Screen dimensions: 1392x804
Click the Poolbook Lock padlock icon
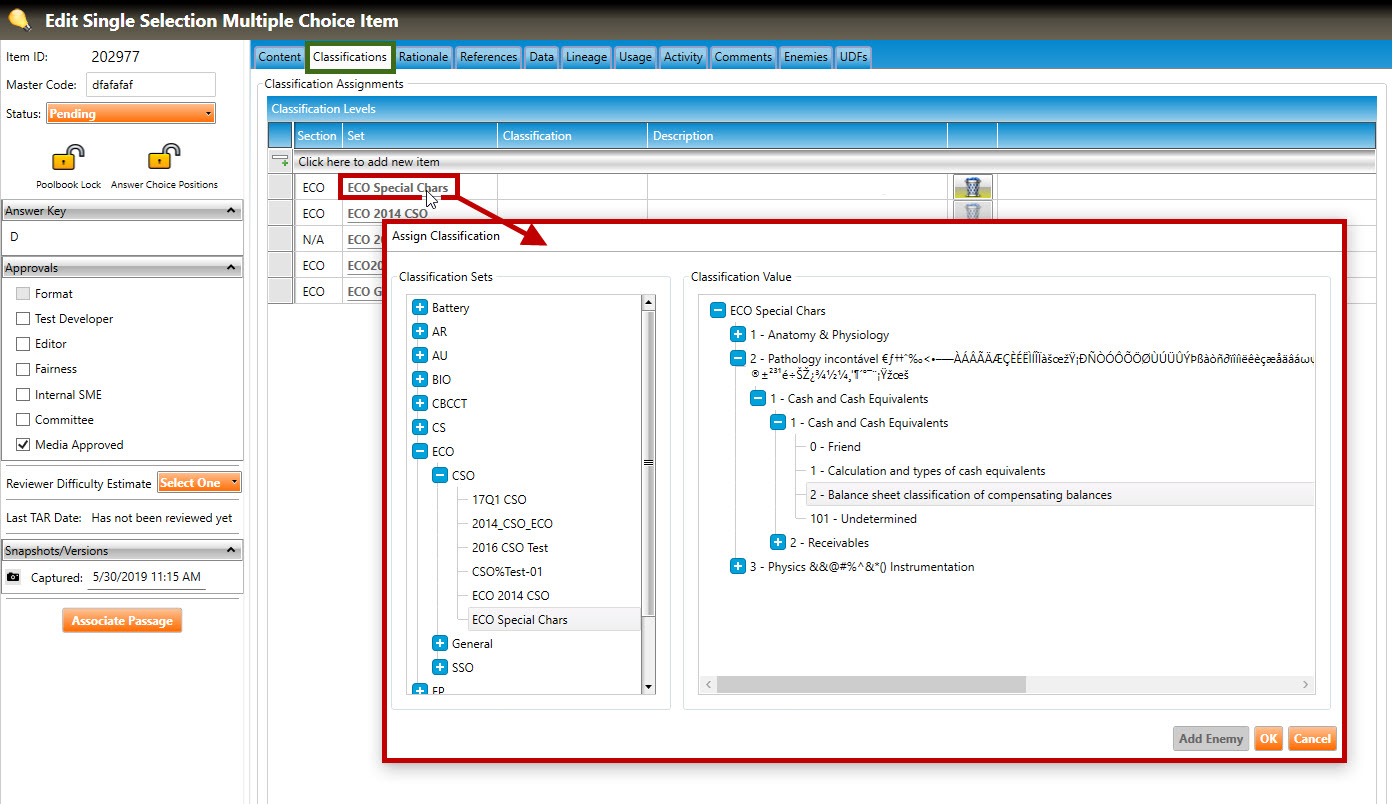pos(68,158)
